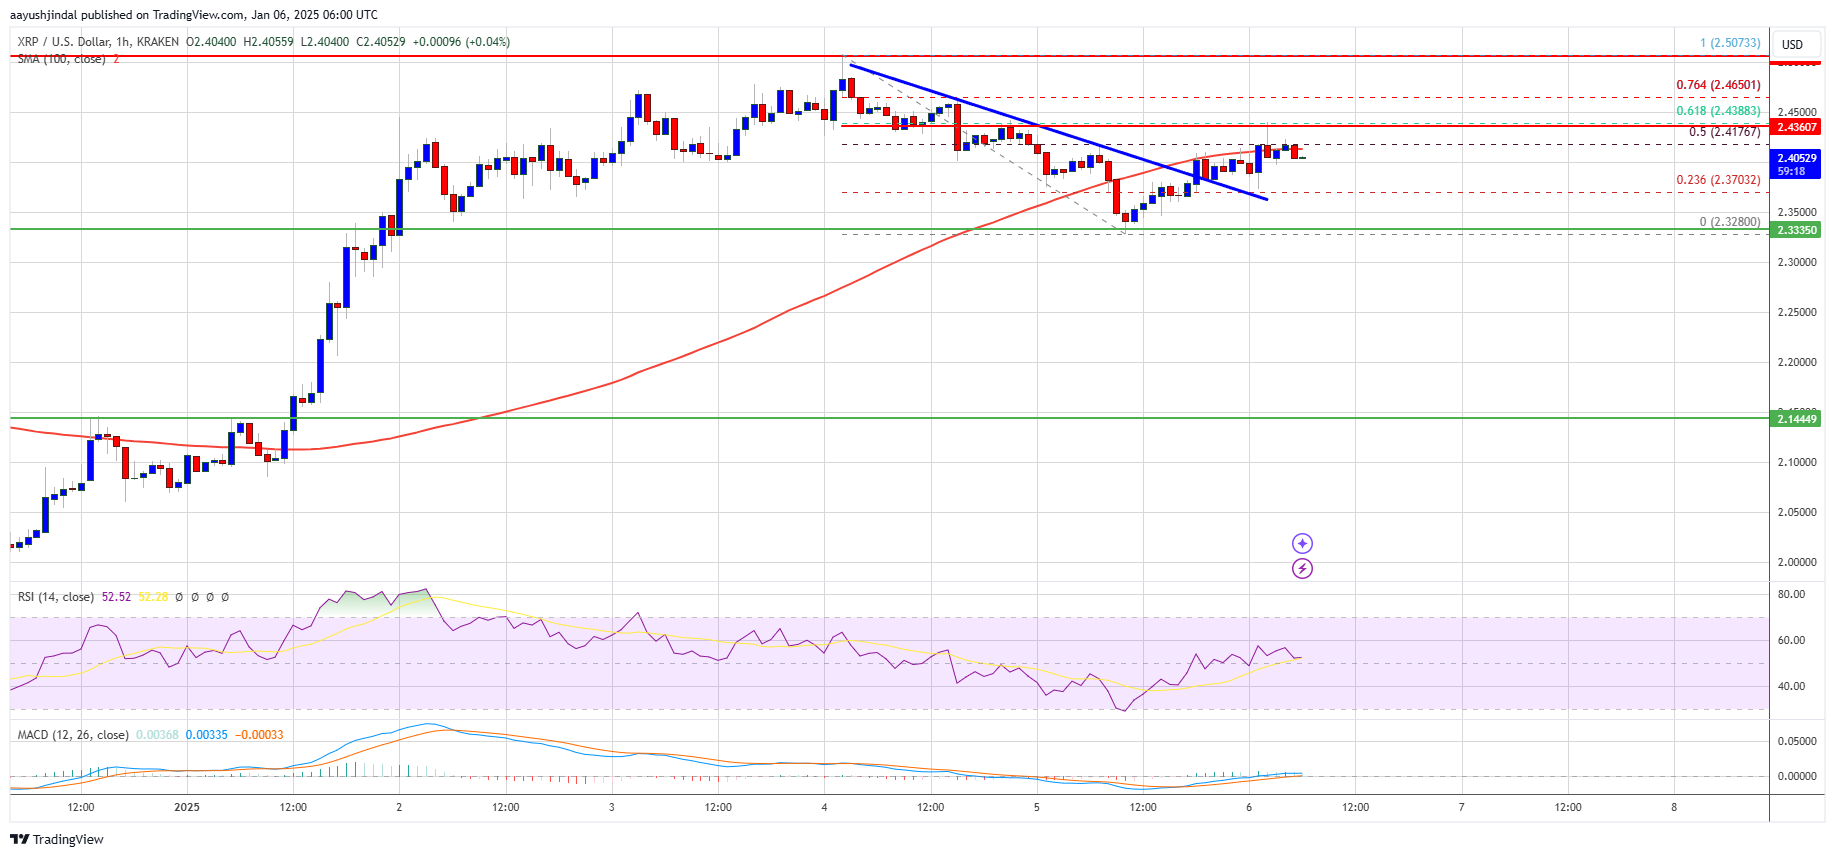Expand the SMA (100, close) indicator legend

tap(62, 59)
